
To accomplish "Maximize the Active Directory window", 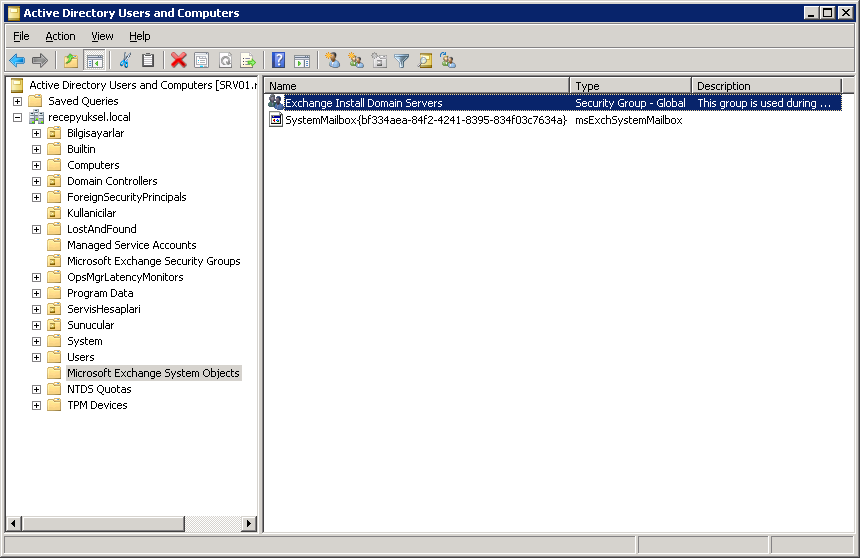I will pos(828,13).
